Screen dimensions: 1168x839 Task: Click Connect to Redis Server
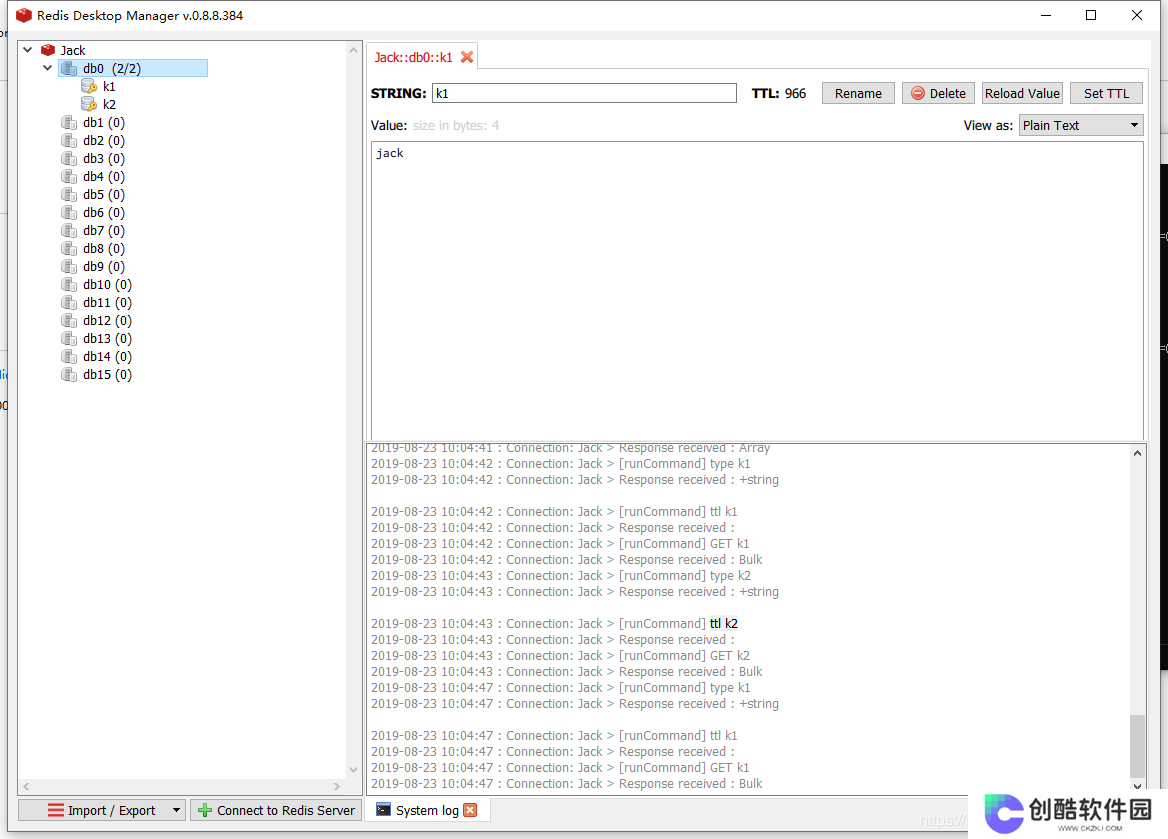(276, 810)
